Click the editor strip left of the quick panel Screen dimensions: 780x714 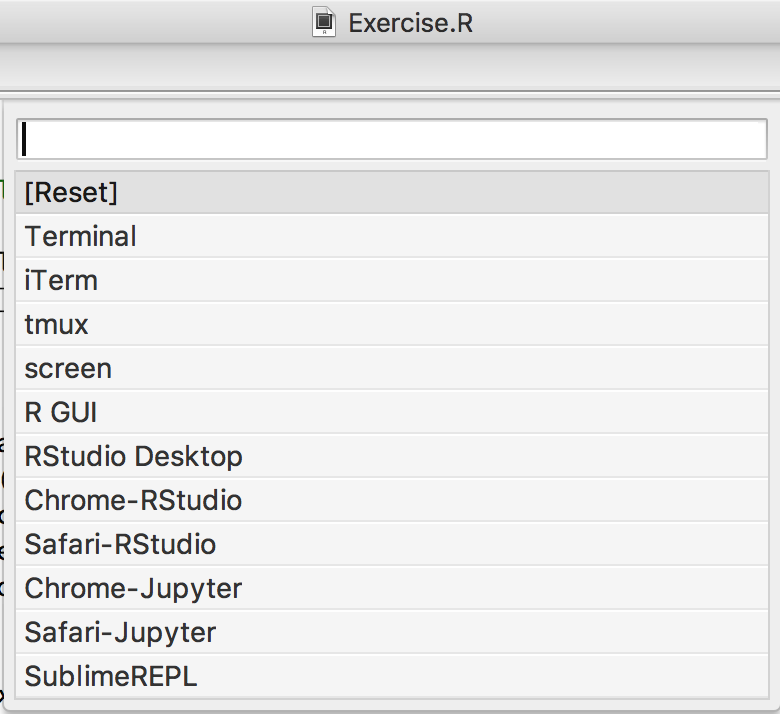[1, 398]
